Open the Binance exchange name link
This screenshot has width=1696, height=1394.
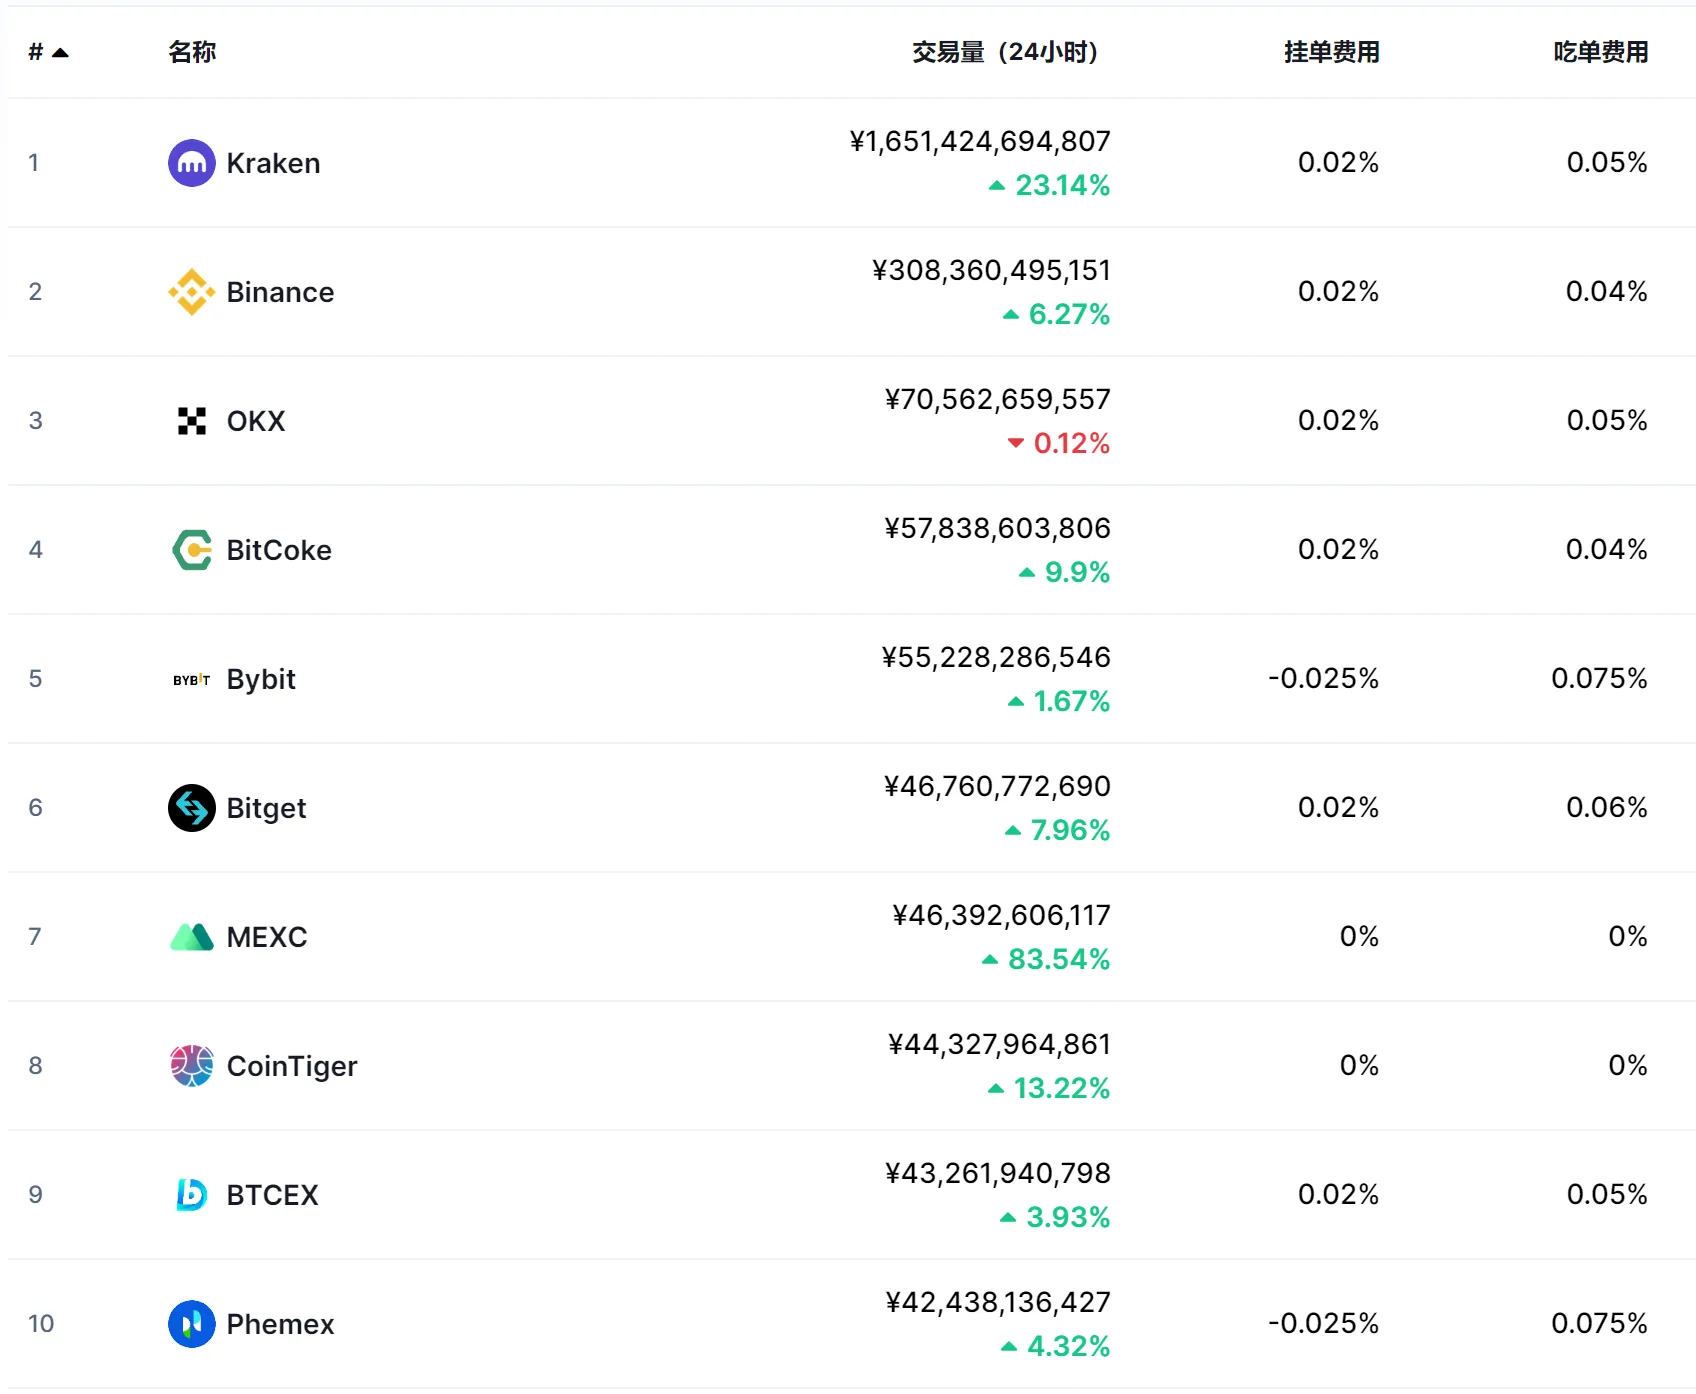[x=280, y=292]
